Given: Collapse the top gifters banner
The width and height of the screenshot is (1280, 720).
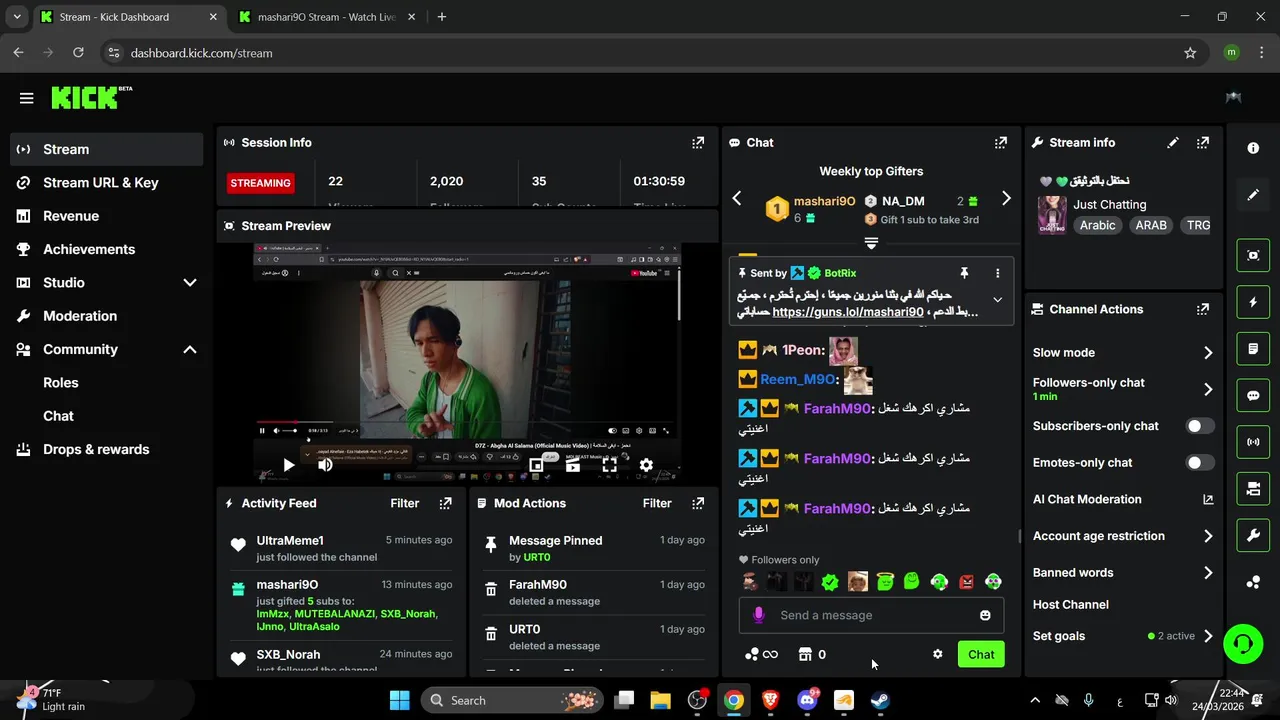Looking at the screenshot, I should (871, 243).
